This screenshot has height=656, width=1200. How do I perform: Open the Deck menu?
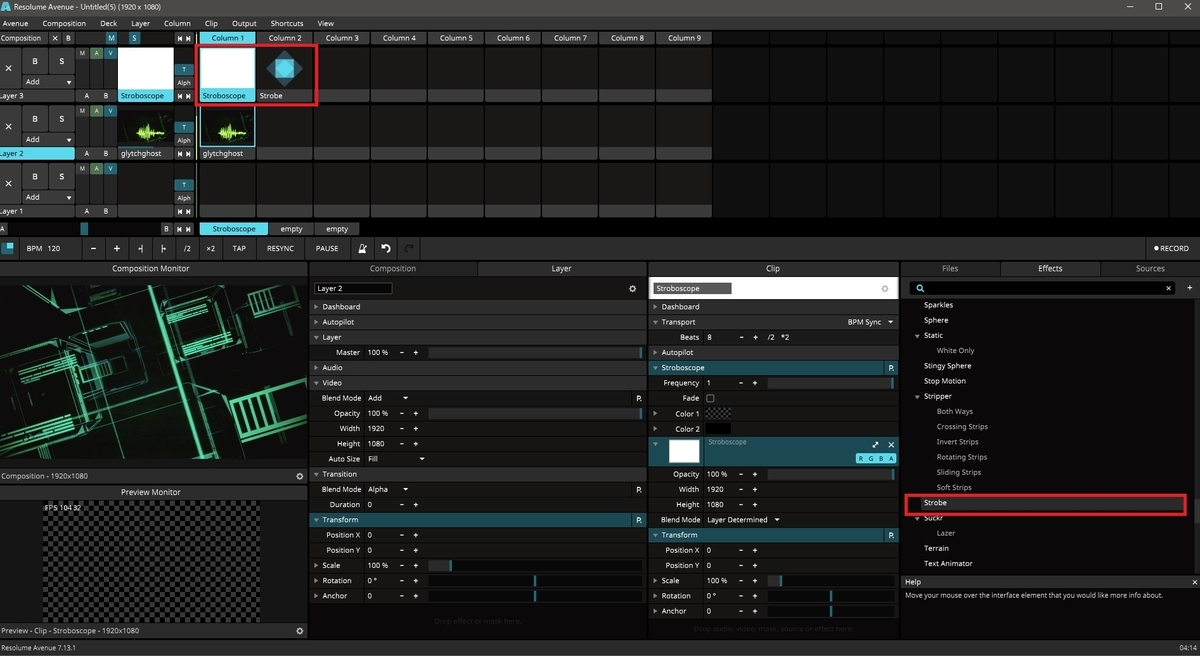(x=108, y=23)
